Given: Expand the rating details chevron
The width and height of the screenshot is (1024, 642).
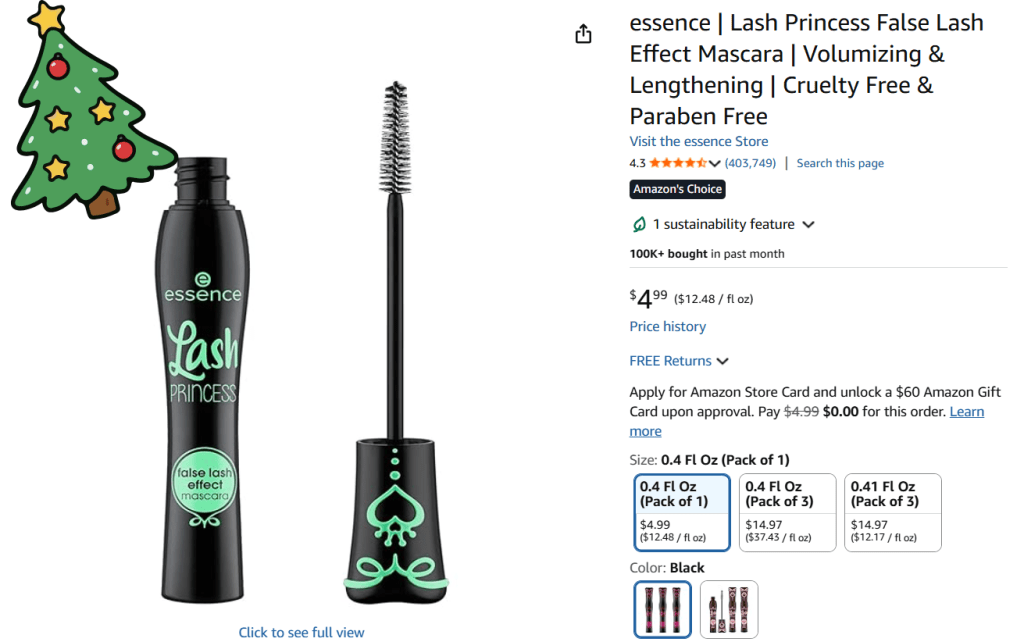Looking at the screenshot, I should point(715,164).
